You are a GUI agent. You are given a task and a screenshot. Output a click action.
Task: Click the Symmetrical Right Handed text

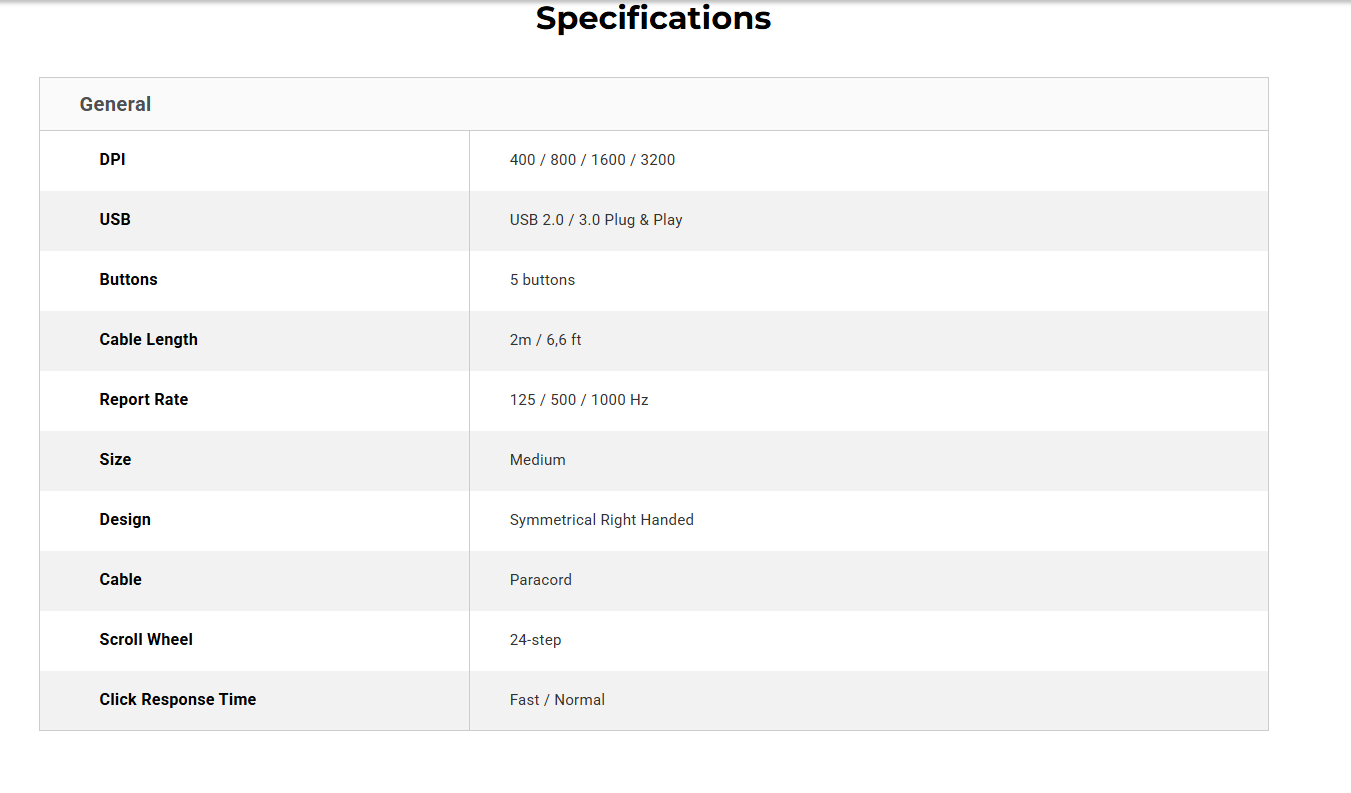(601, 520)
